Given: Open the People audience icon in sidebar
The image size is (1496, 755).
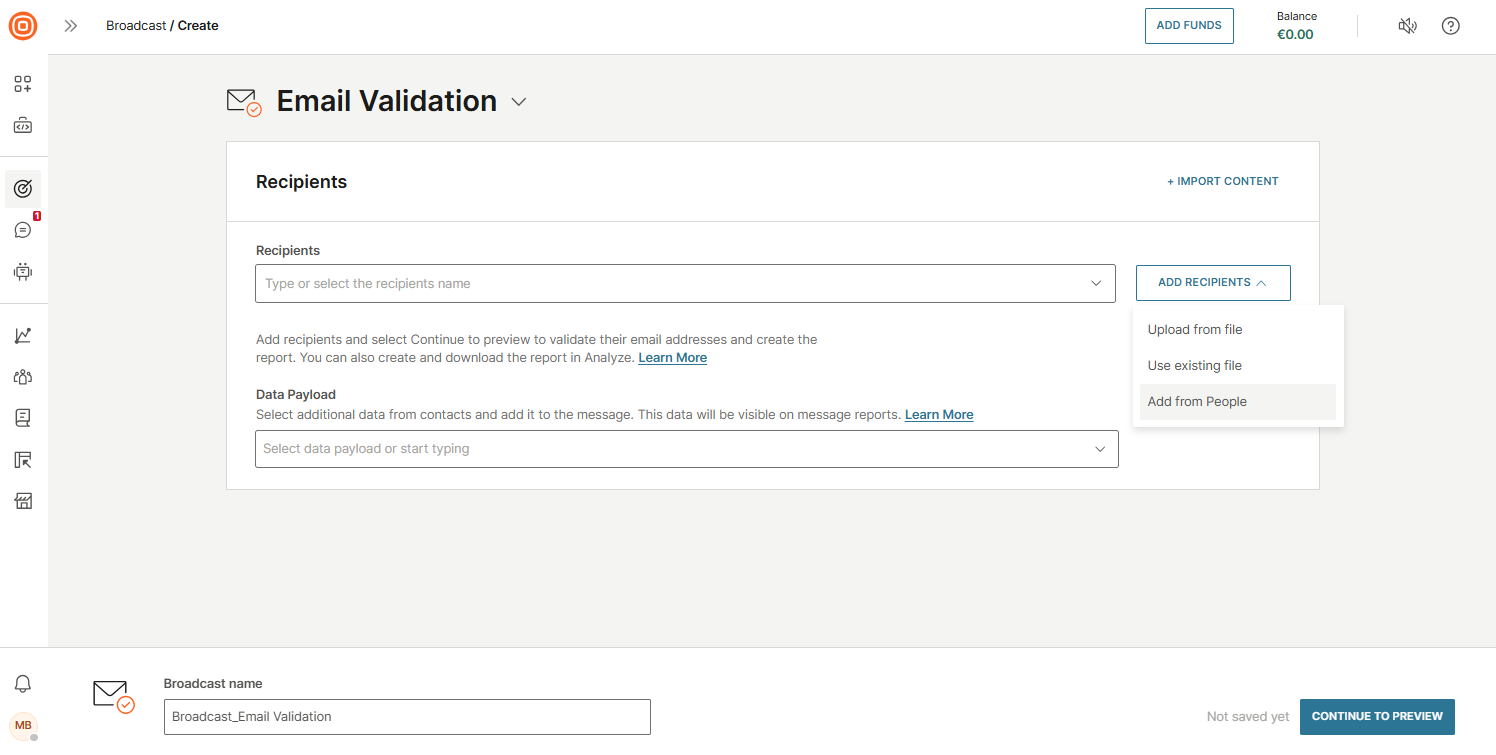Looking at the screenshot, I should 22,376.
